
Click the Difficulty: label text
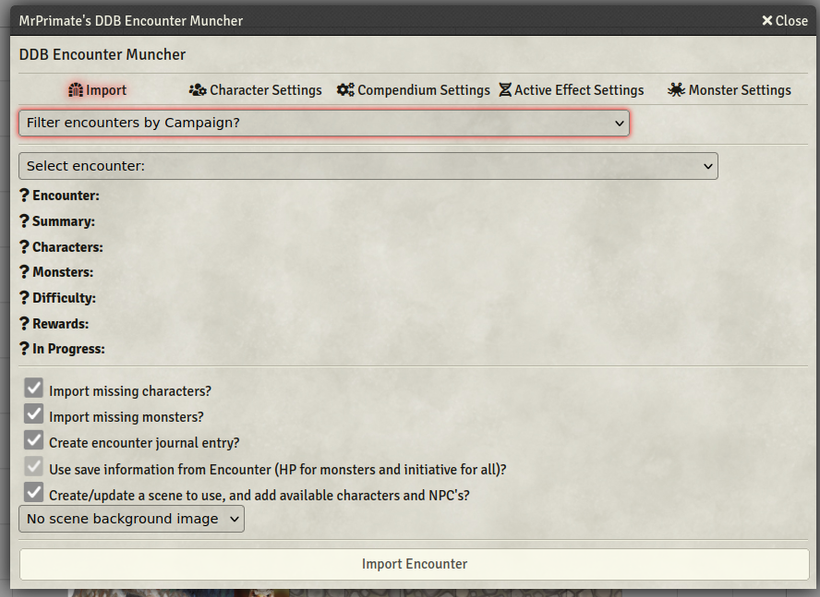tap(64, 298)
